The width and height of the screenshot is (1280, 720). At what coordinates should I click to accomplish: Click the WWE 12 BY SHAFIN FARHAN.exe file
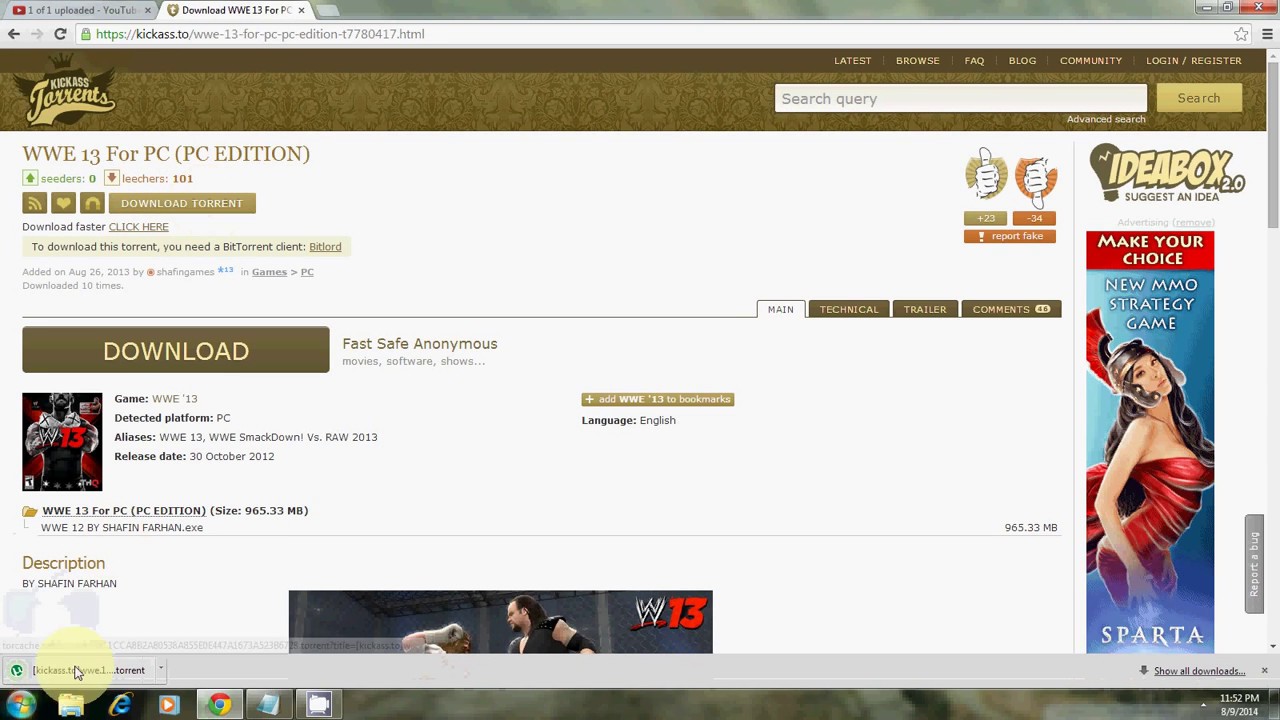(122, 528)
